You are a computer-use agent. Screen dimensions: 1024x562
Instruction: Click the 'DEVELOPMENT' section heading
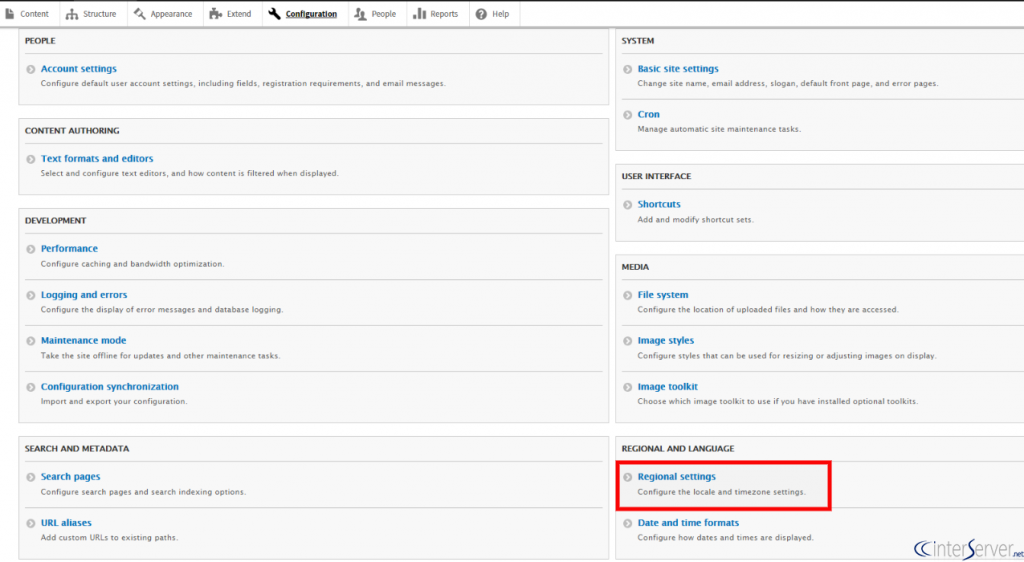point(56,221)
